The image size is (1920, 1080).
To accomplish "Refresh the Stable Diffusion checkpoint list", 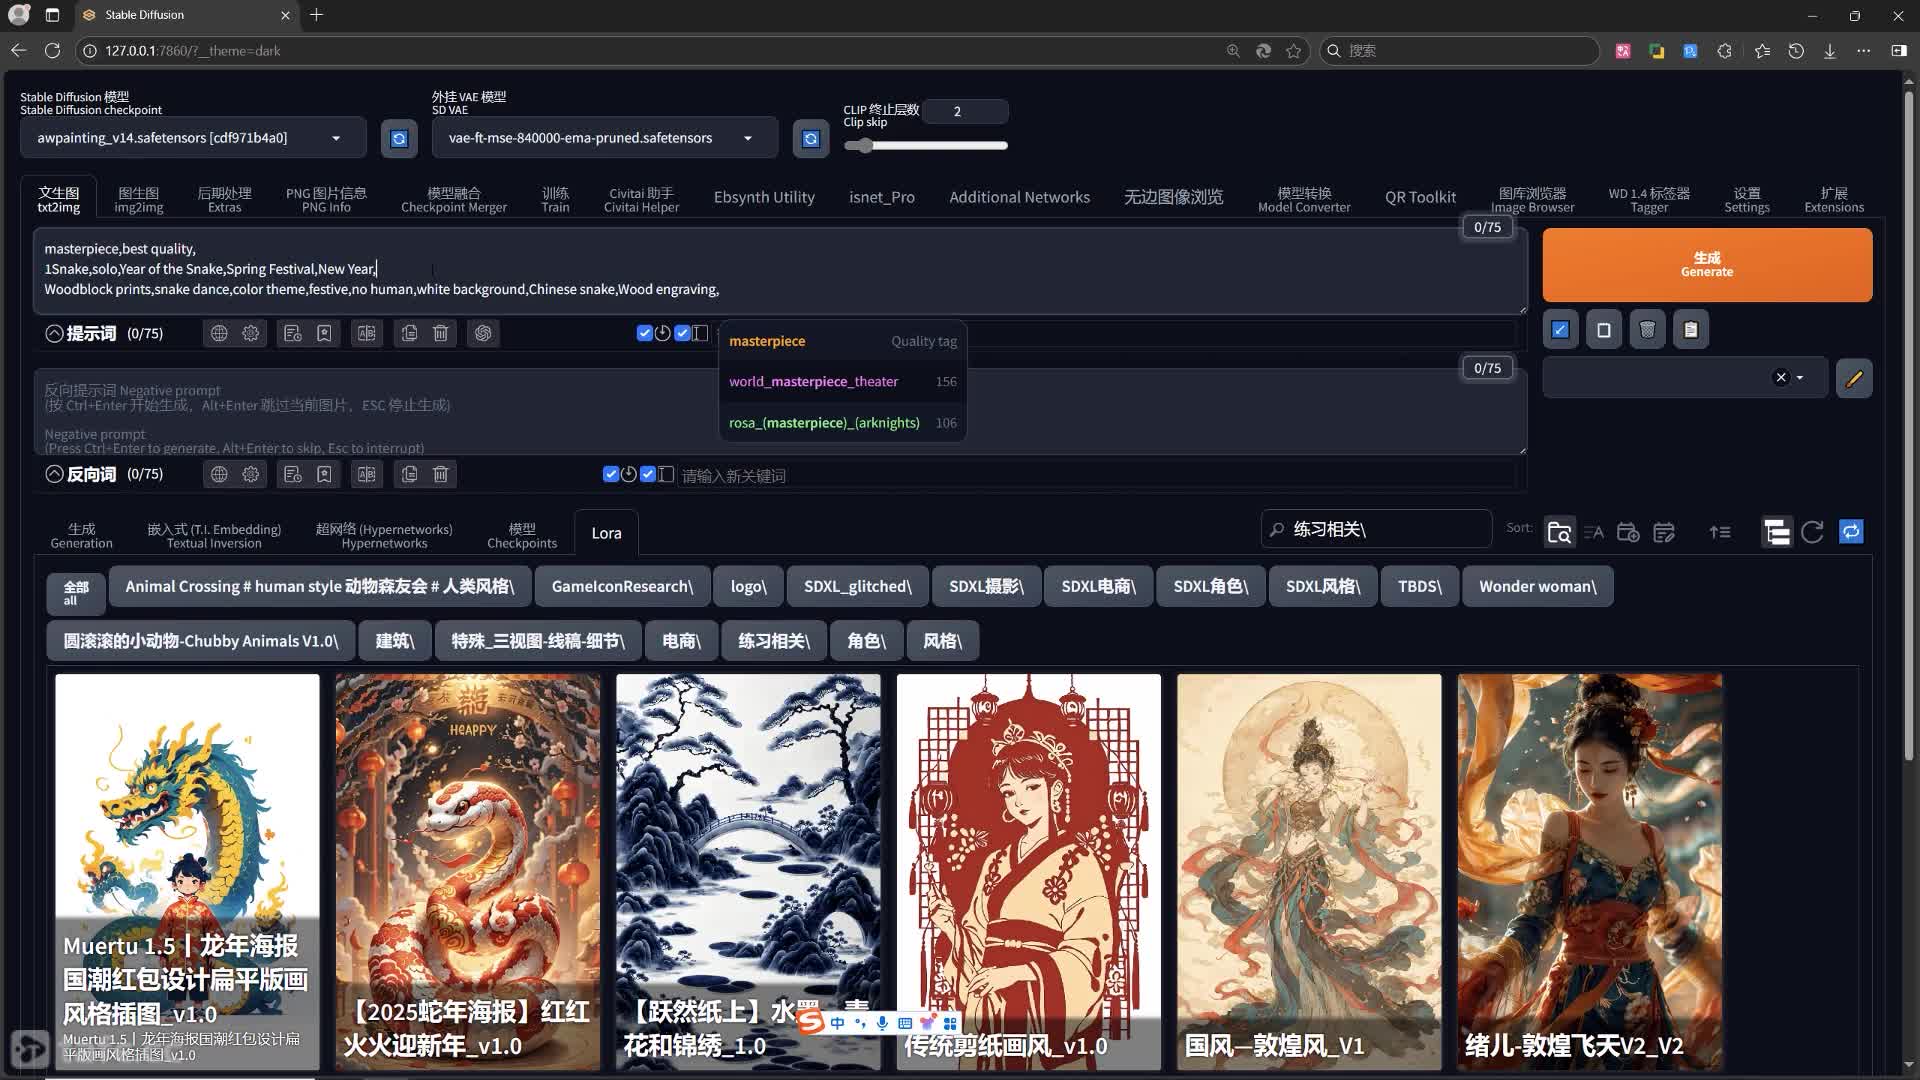I will point(399,138).
